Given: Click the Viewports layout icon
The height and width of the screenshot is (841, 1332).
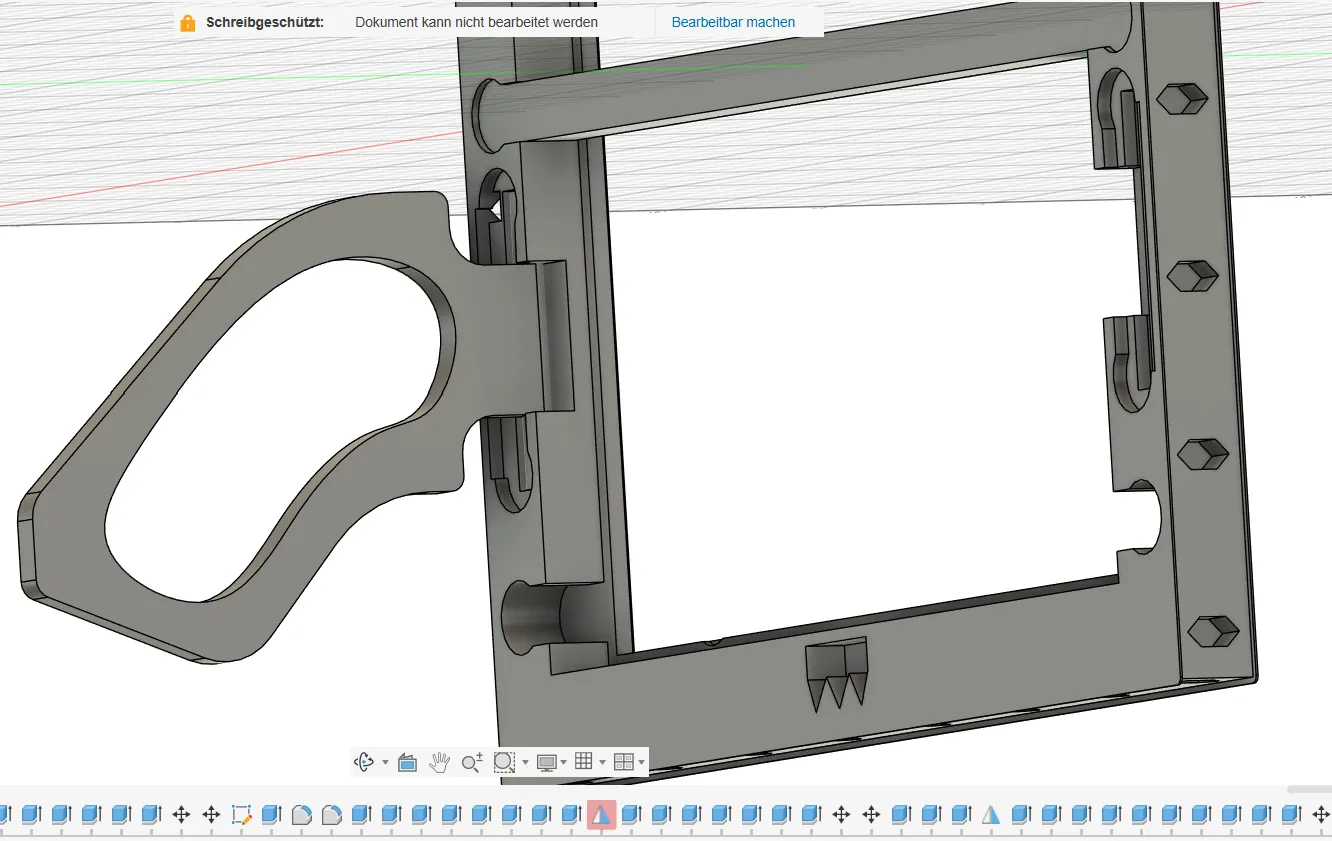Looking at the screenshot, I should [623, 762].
